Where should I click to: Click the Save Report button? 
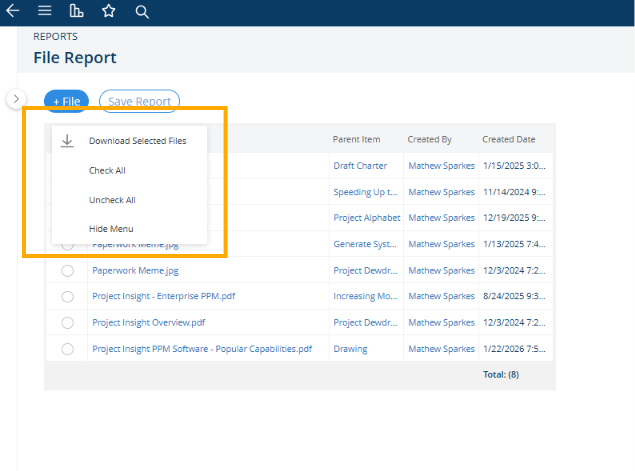click(x=139, y=101)
